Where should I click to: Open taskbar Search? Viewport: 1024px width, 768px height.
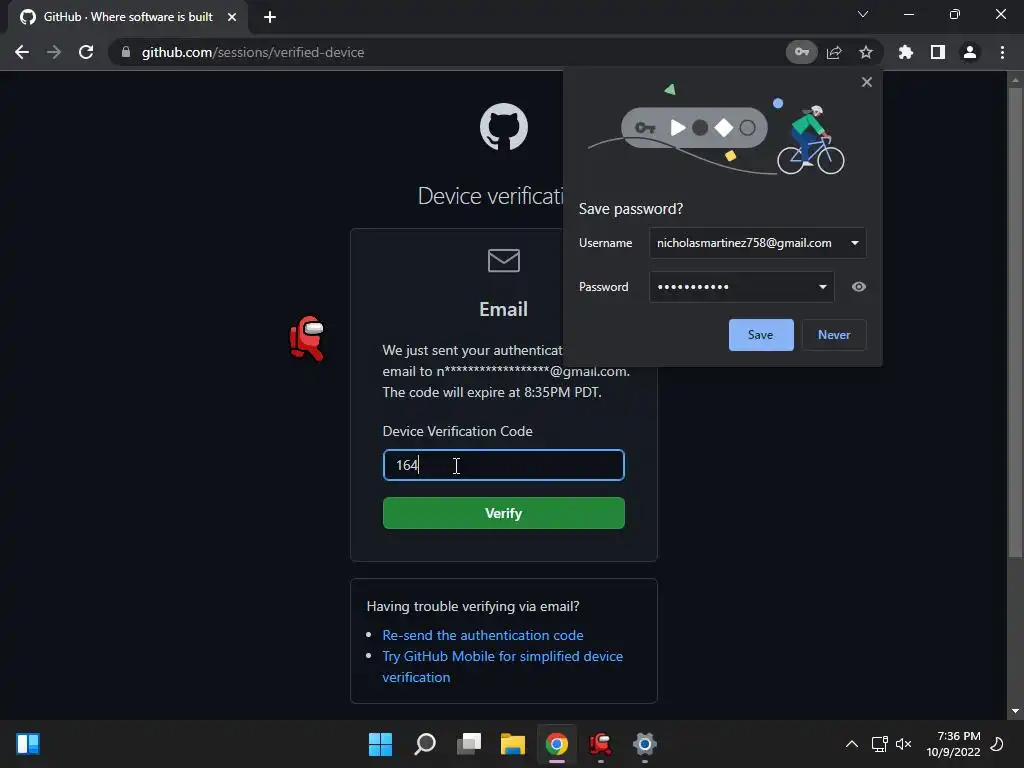(x=424, y=744)
